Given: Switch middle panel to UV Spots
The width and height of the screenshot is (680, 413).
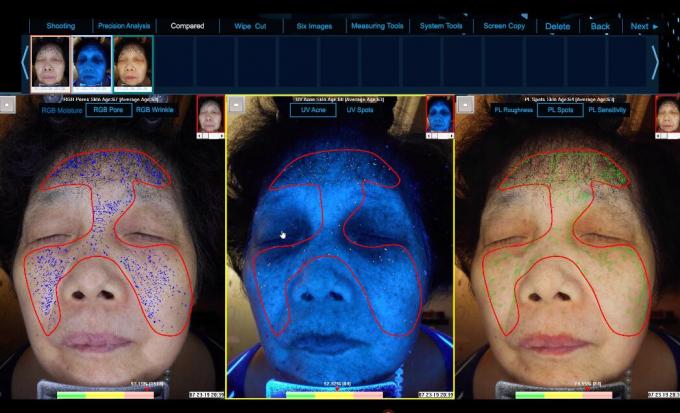Looking at the screenshot, I should (x=360, y=110).
